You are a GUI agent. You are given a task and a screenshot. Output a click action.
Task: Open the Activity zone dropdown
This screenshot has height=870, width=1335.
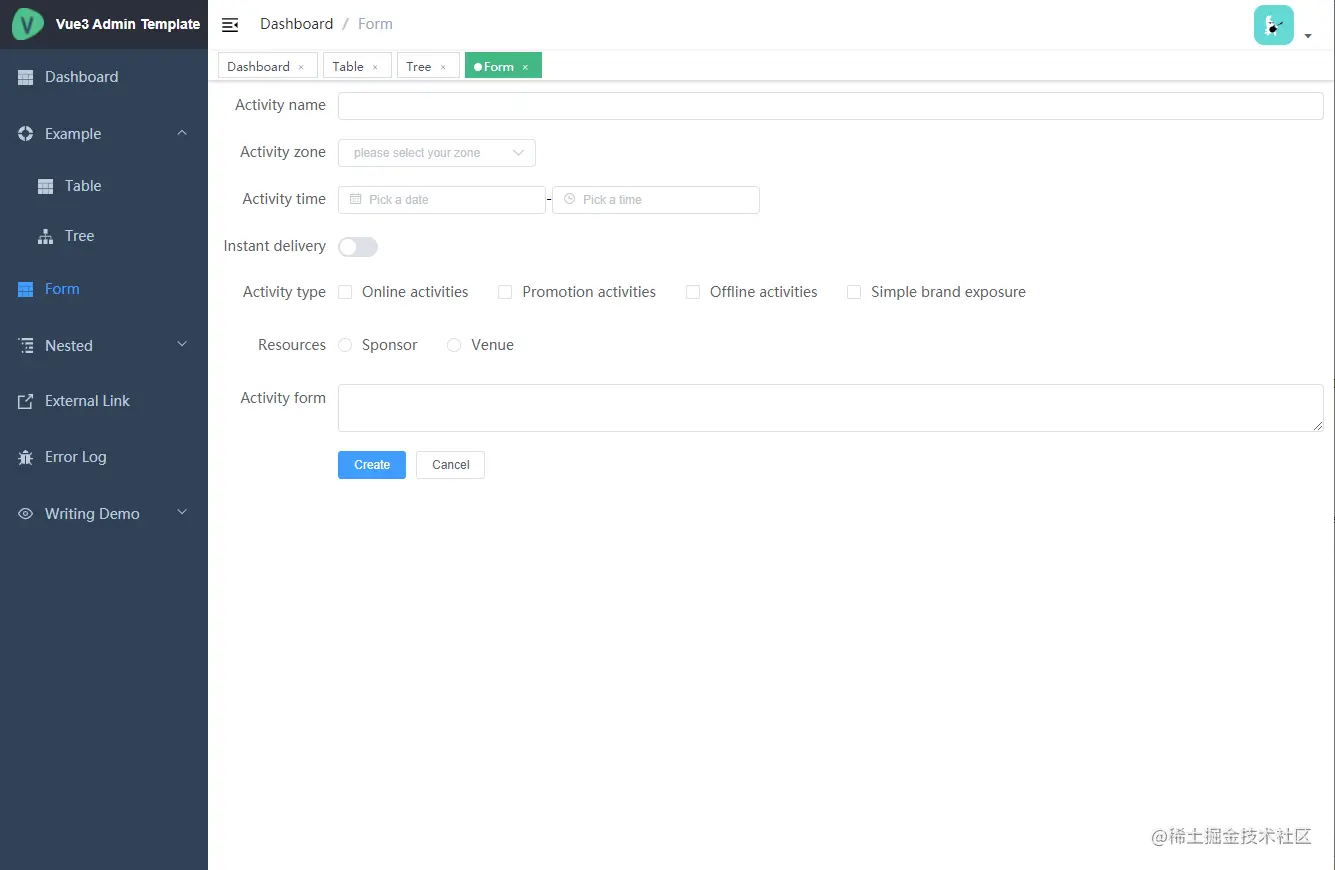coord(436,152)
